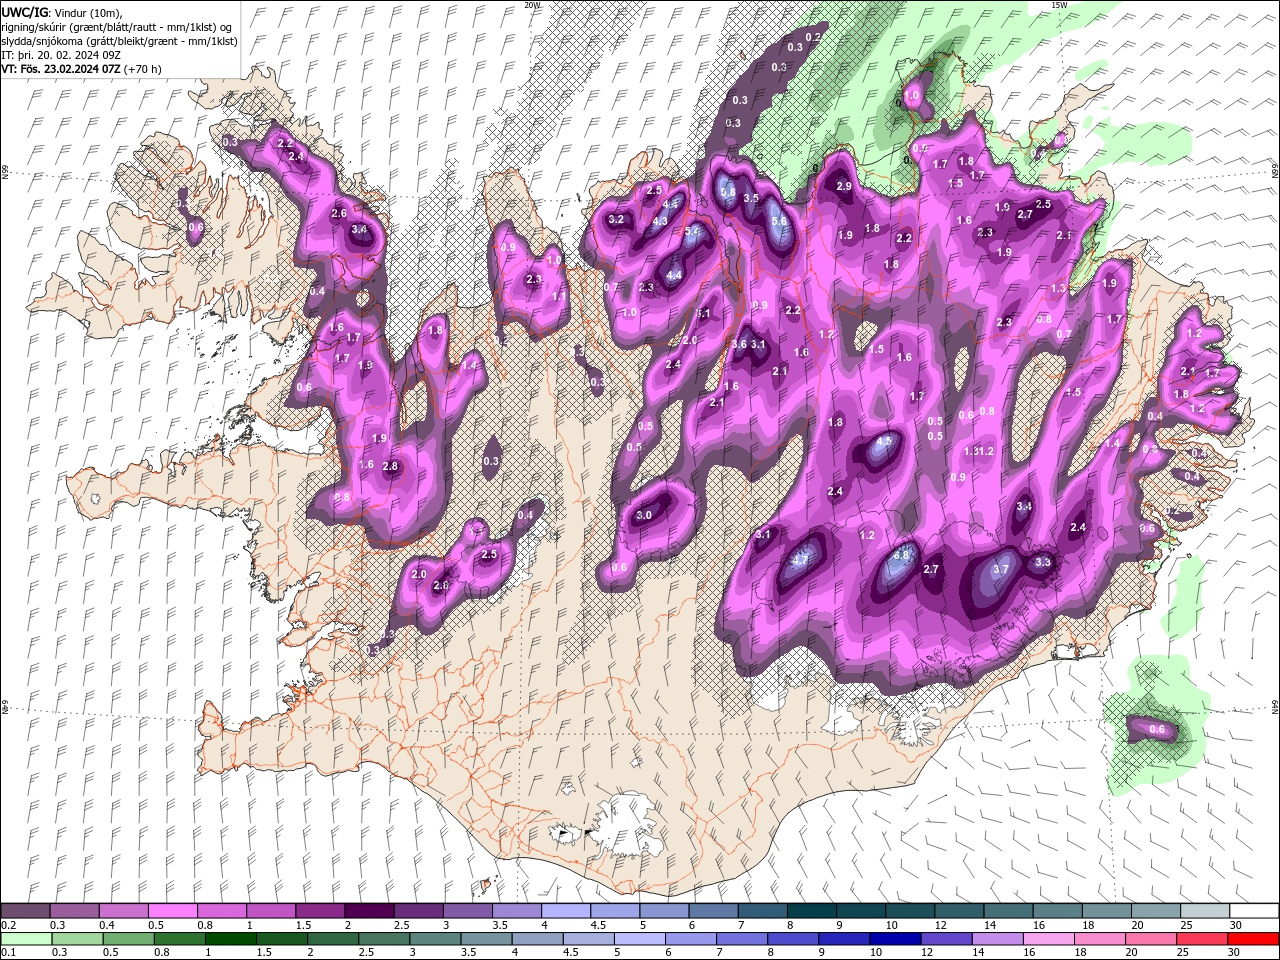Click the lower legend dark blue swatch between 10 and 12

896,939
